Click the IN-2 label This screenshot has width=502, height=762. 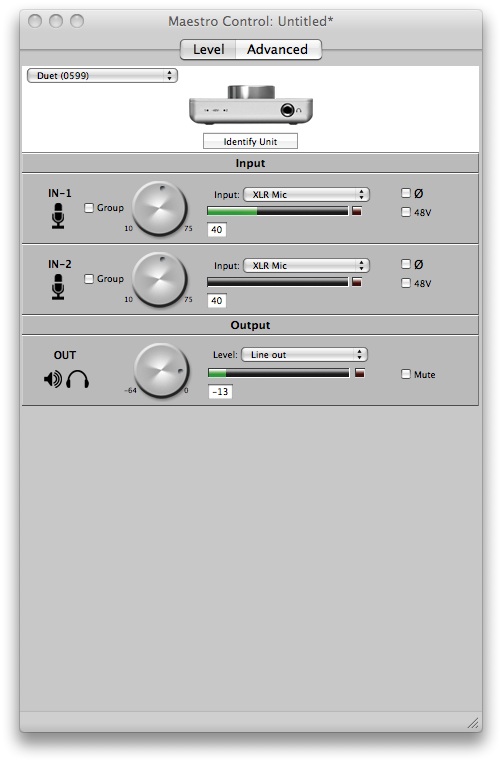coord(60,264)
